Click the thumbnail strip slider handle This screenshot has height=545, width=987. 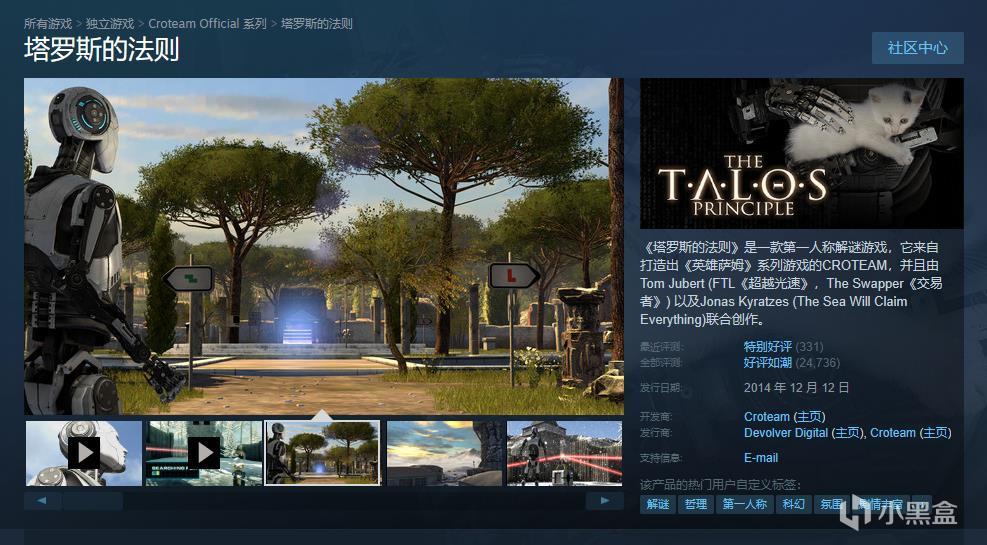[x=92, y=501]
